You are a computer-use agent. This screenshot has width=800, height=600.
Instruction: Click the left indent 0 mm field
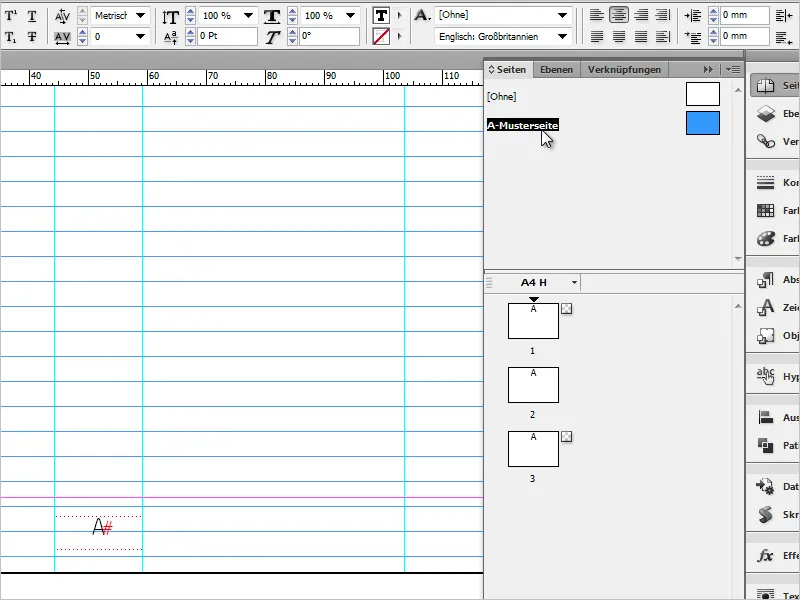click(744, 15)
